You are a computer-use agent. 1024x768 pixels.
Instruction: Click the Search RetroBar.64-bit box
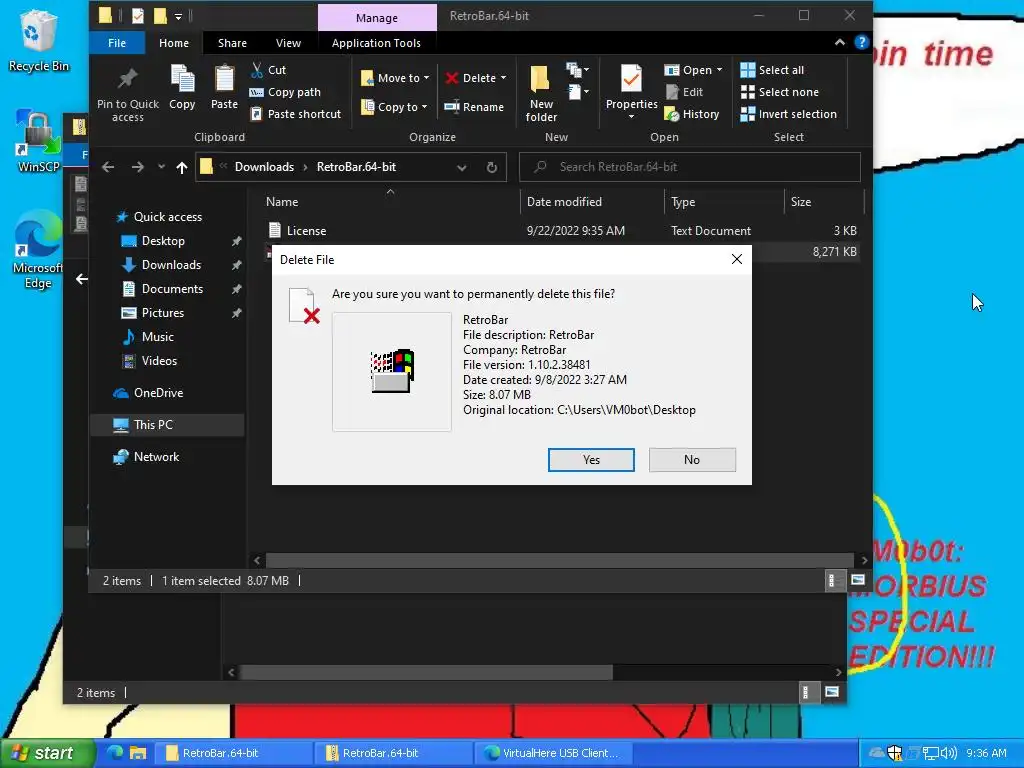(690, 167)
